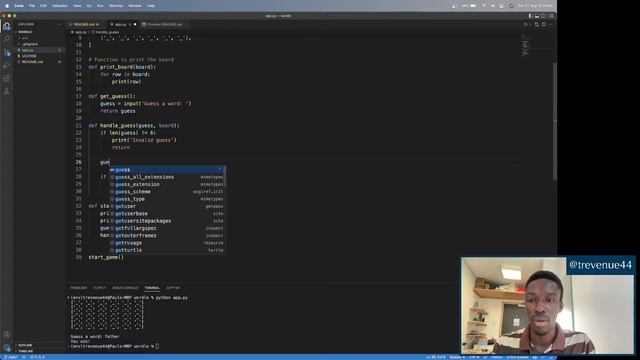Click the terminal prompt input line
Viewport: 640px width, 360px height.
114,346
